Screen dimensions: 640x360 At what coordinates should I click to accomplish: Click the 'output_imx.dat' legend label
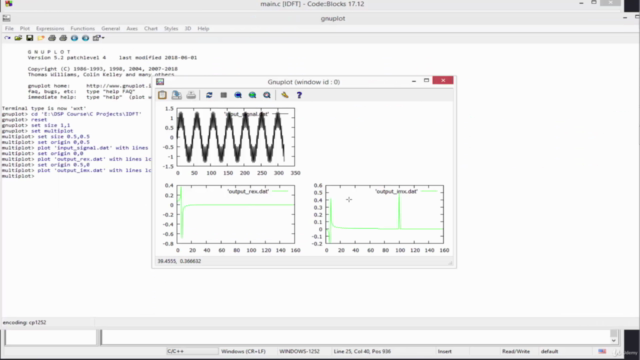(x=397, y=191)
